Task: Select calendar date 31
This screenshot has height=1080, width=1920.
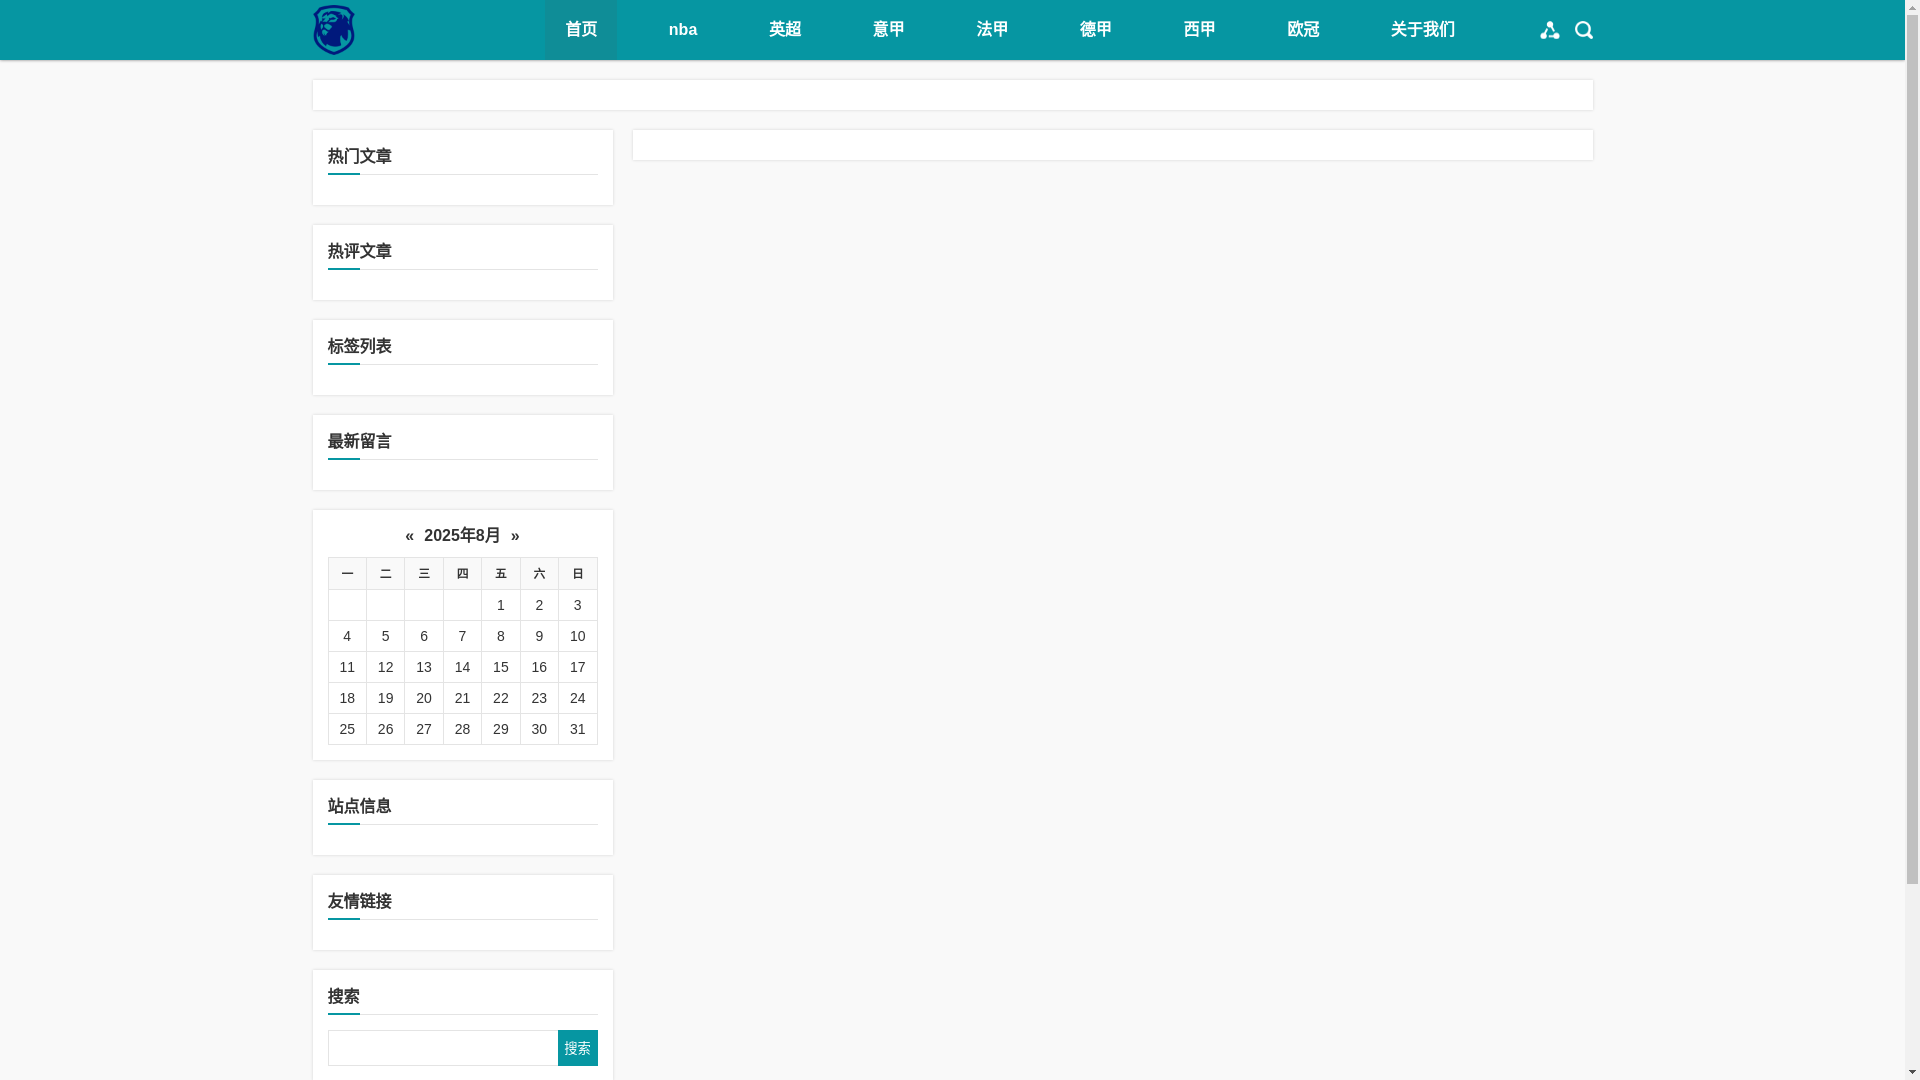Action: click(578, 729)
